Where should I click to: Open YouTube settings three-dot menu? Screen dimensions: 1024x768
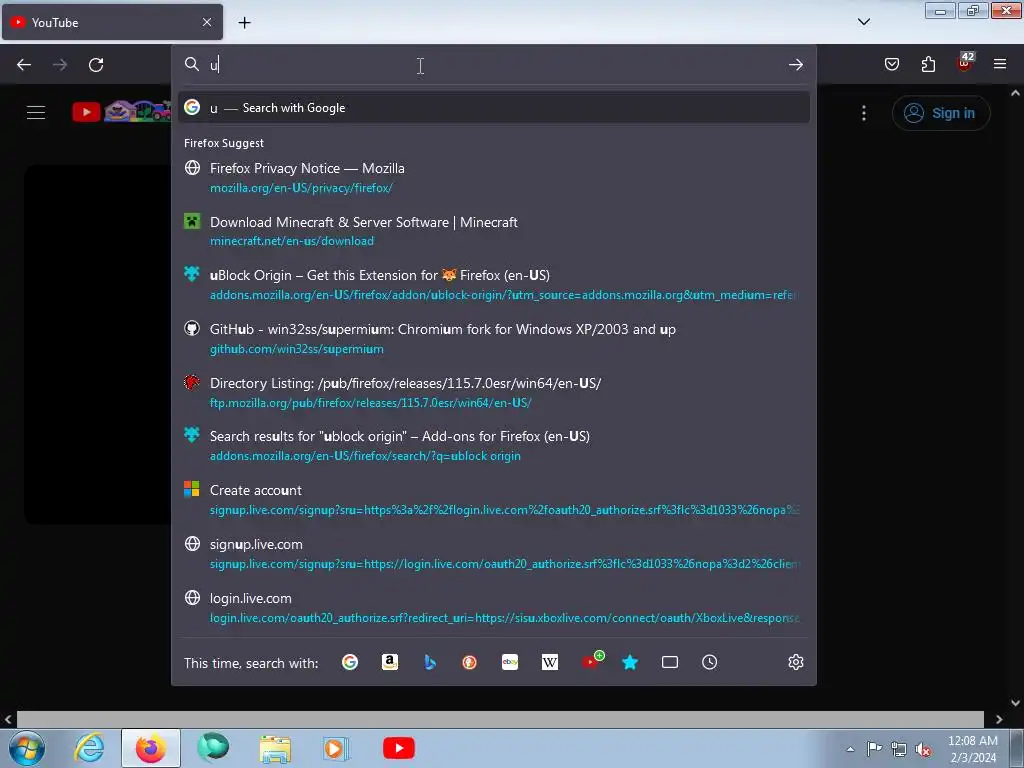tap(864, 113)
